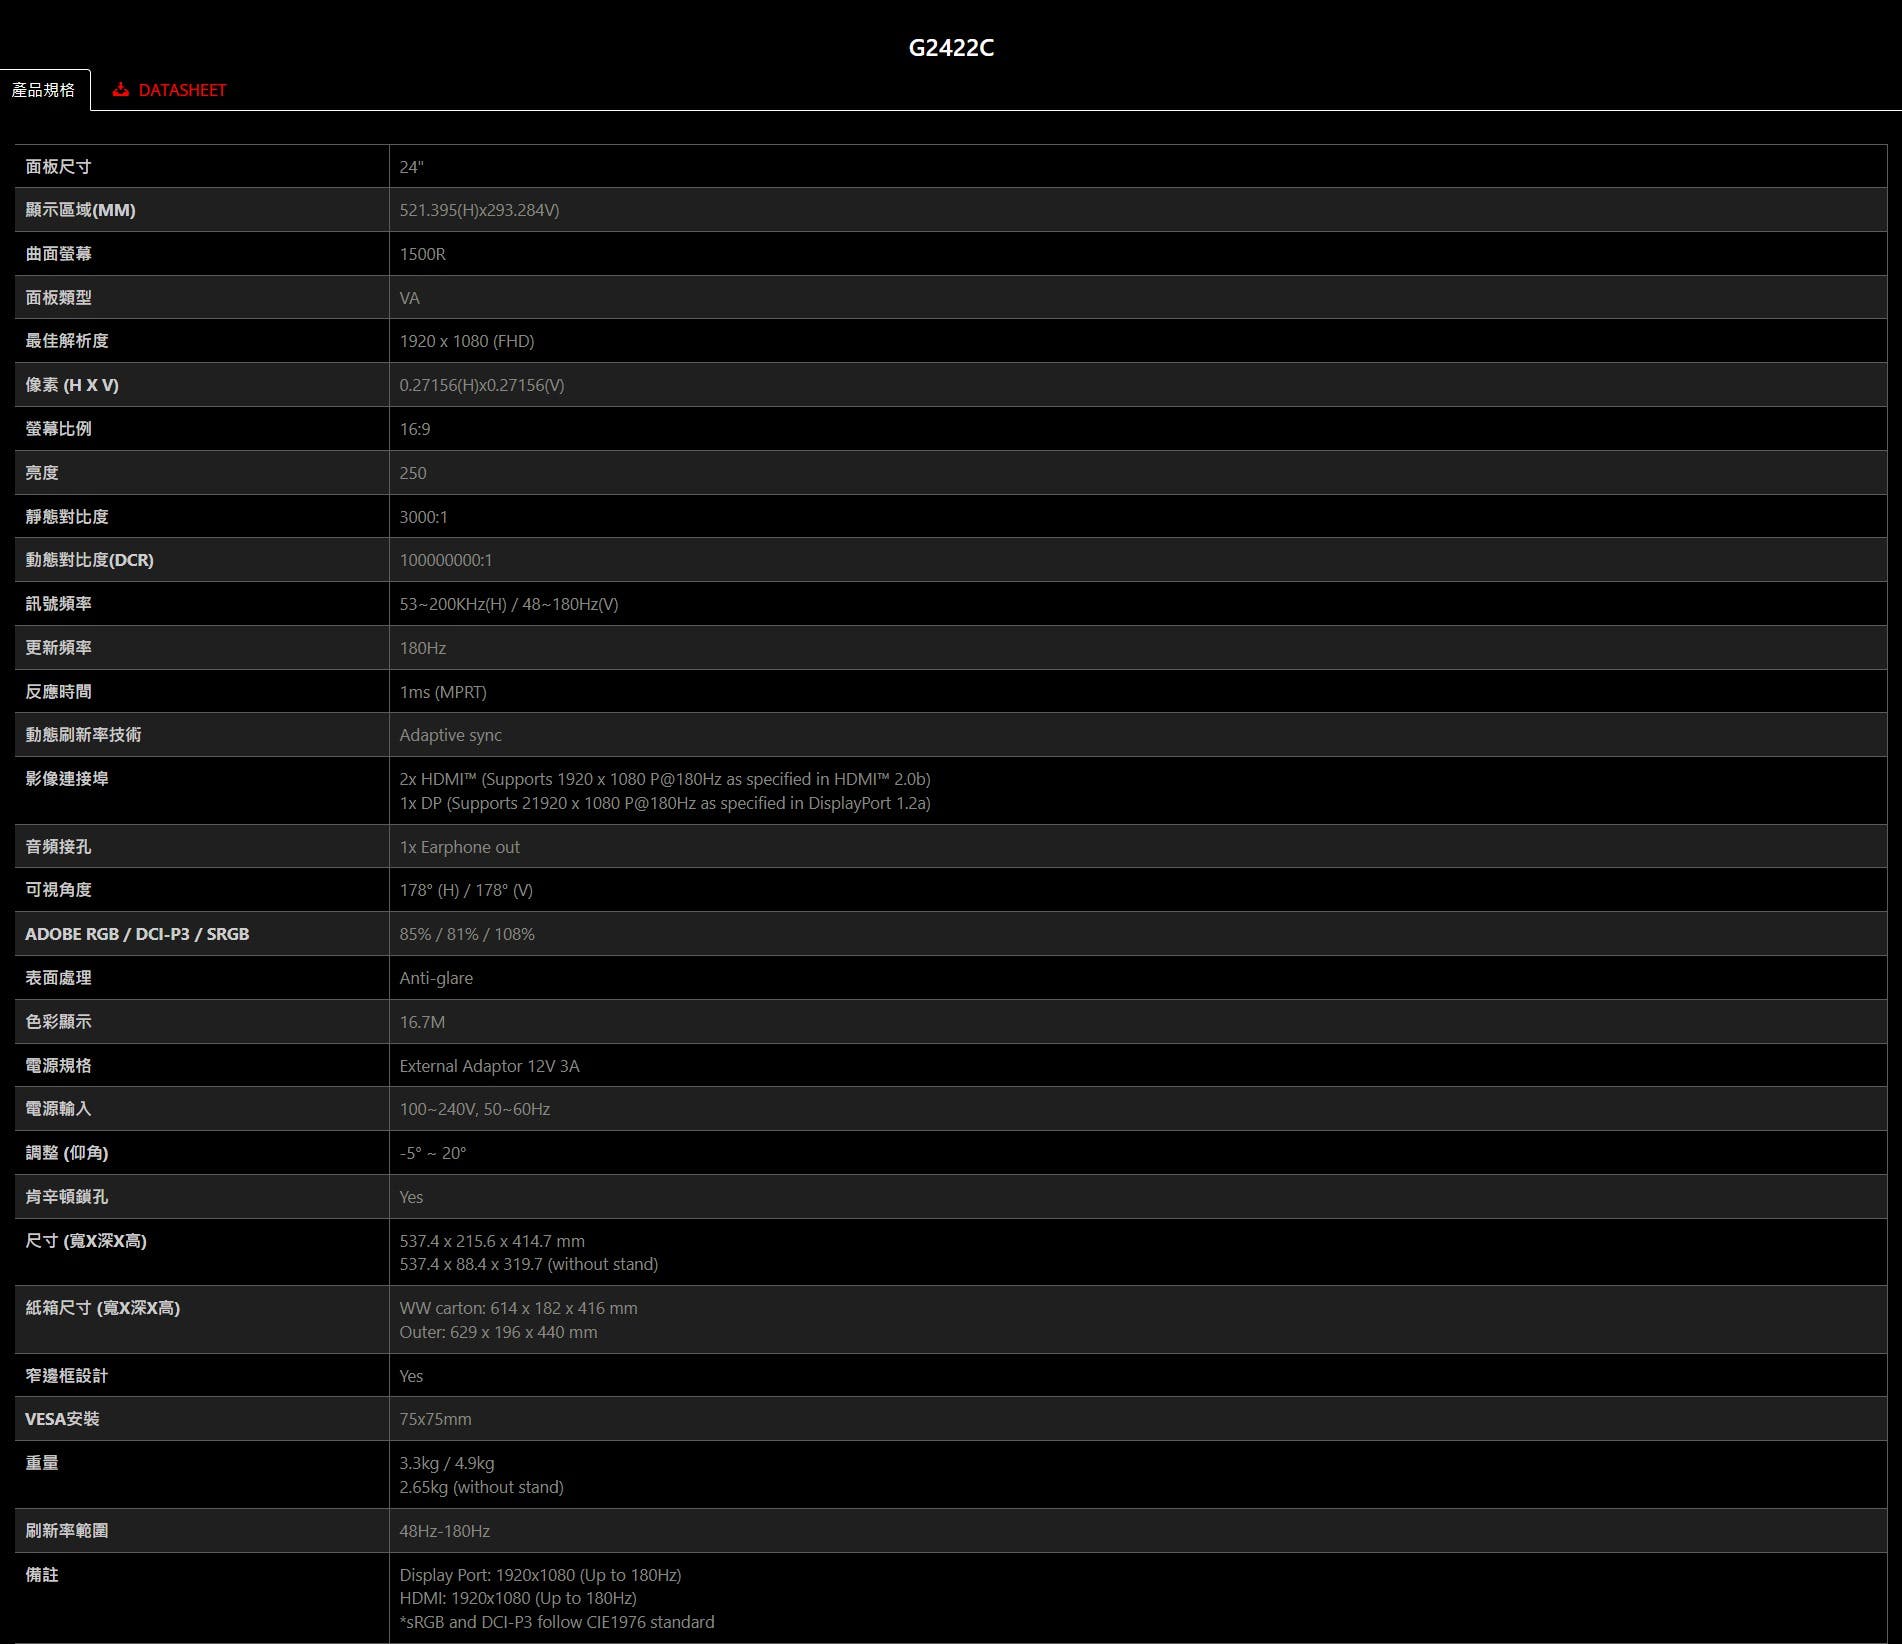Select the display area value 521.395(H)x293.284V)
The height and width of the screenshot is (1644, 1902).
479,210
